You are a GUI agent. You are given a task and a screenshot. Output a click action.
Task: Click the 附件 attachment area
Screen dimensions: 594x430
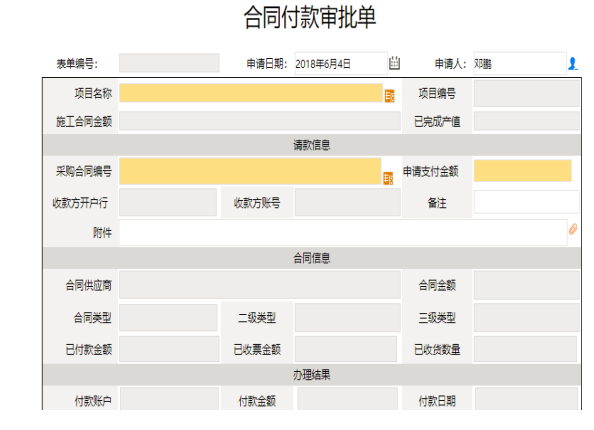[343, 232]
